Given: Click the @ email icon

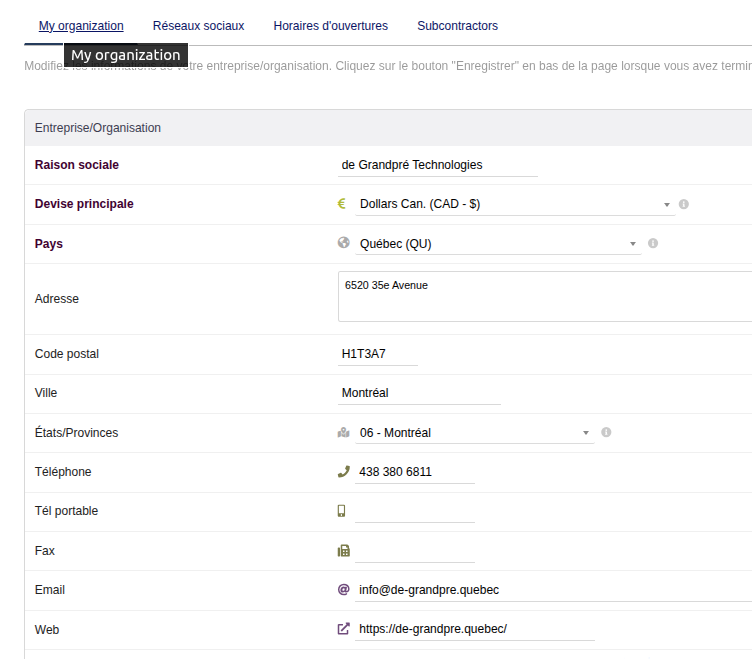Looking at the screenshot, I should (x=343, y=590).
